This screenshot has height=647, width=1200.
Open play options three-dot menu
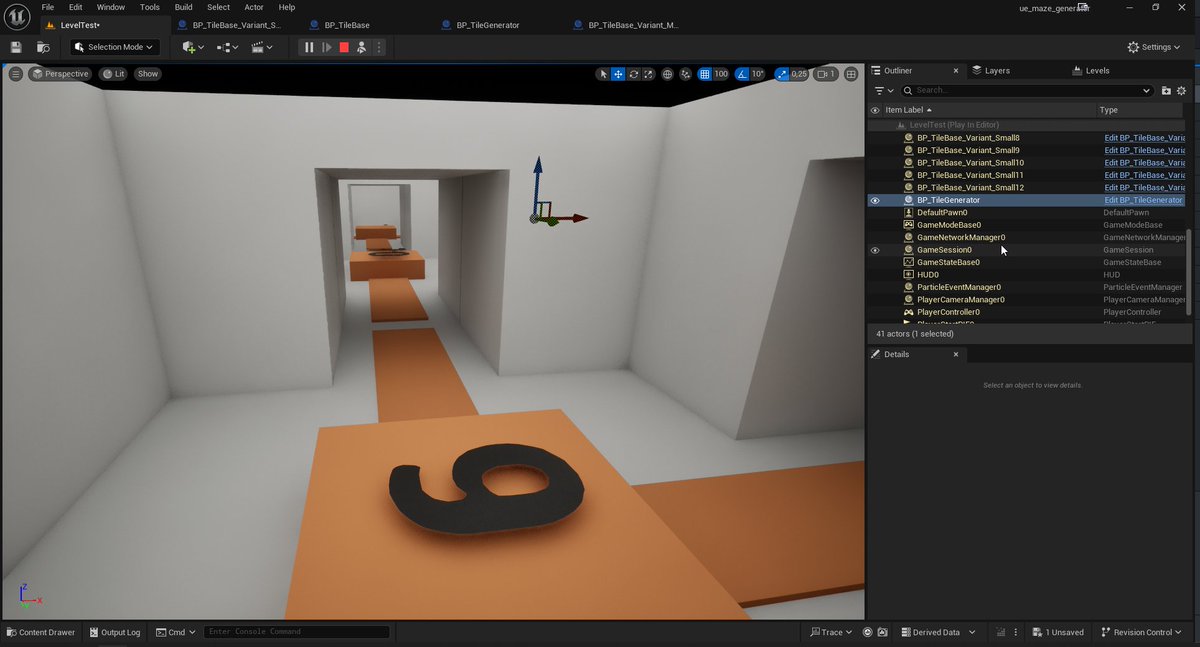(379, 47)
